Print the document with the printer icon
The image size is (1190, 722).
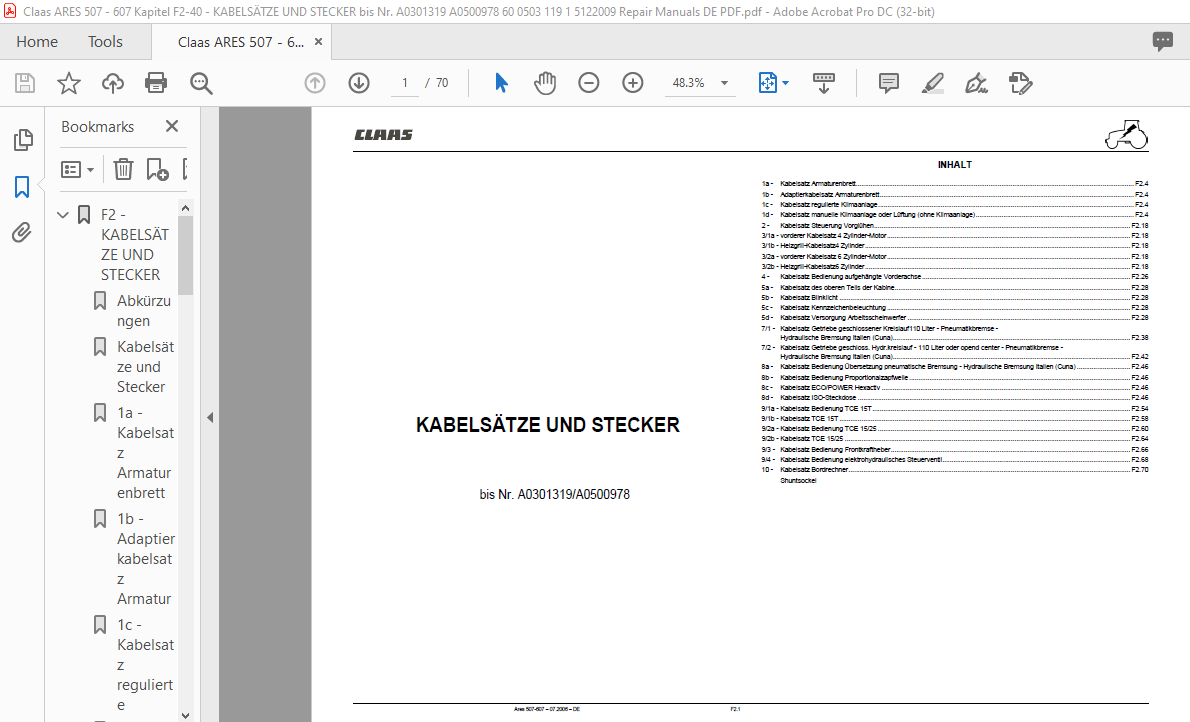coord(156,83)
